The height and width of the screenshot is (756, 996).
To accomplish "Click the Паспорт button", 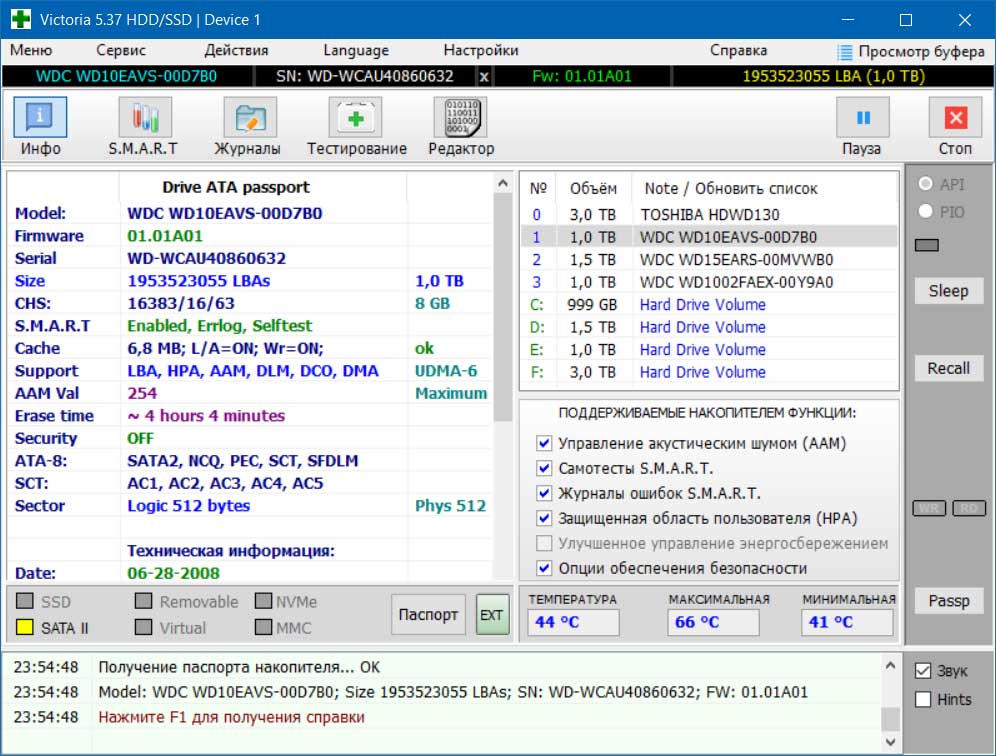I will point(428,614).
